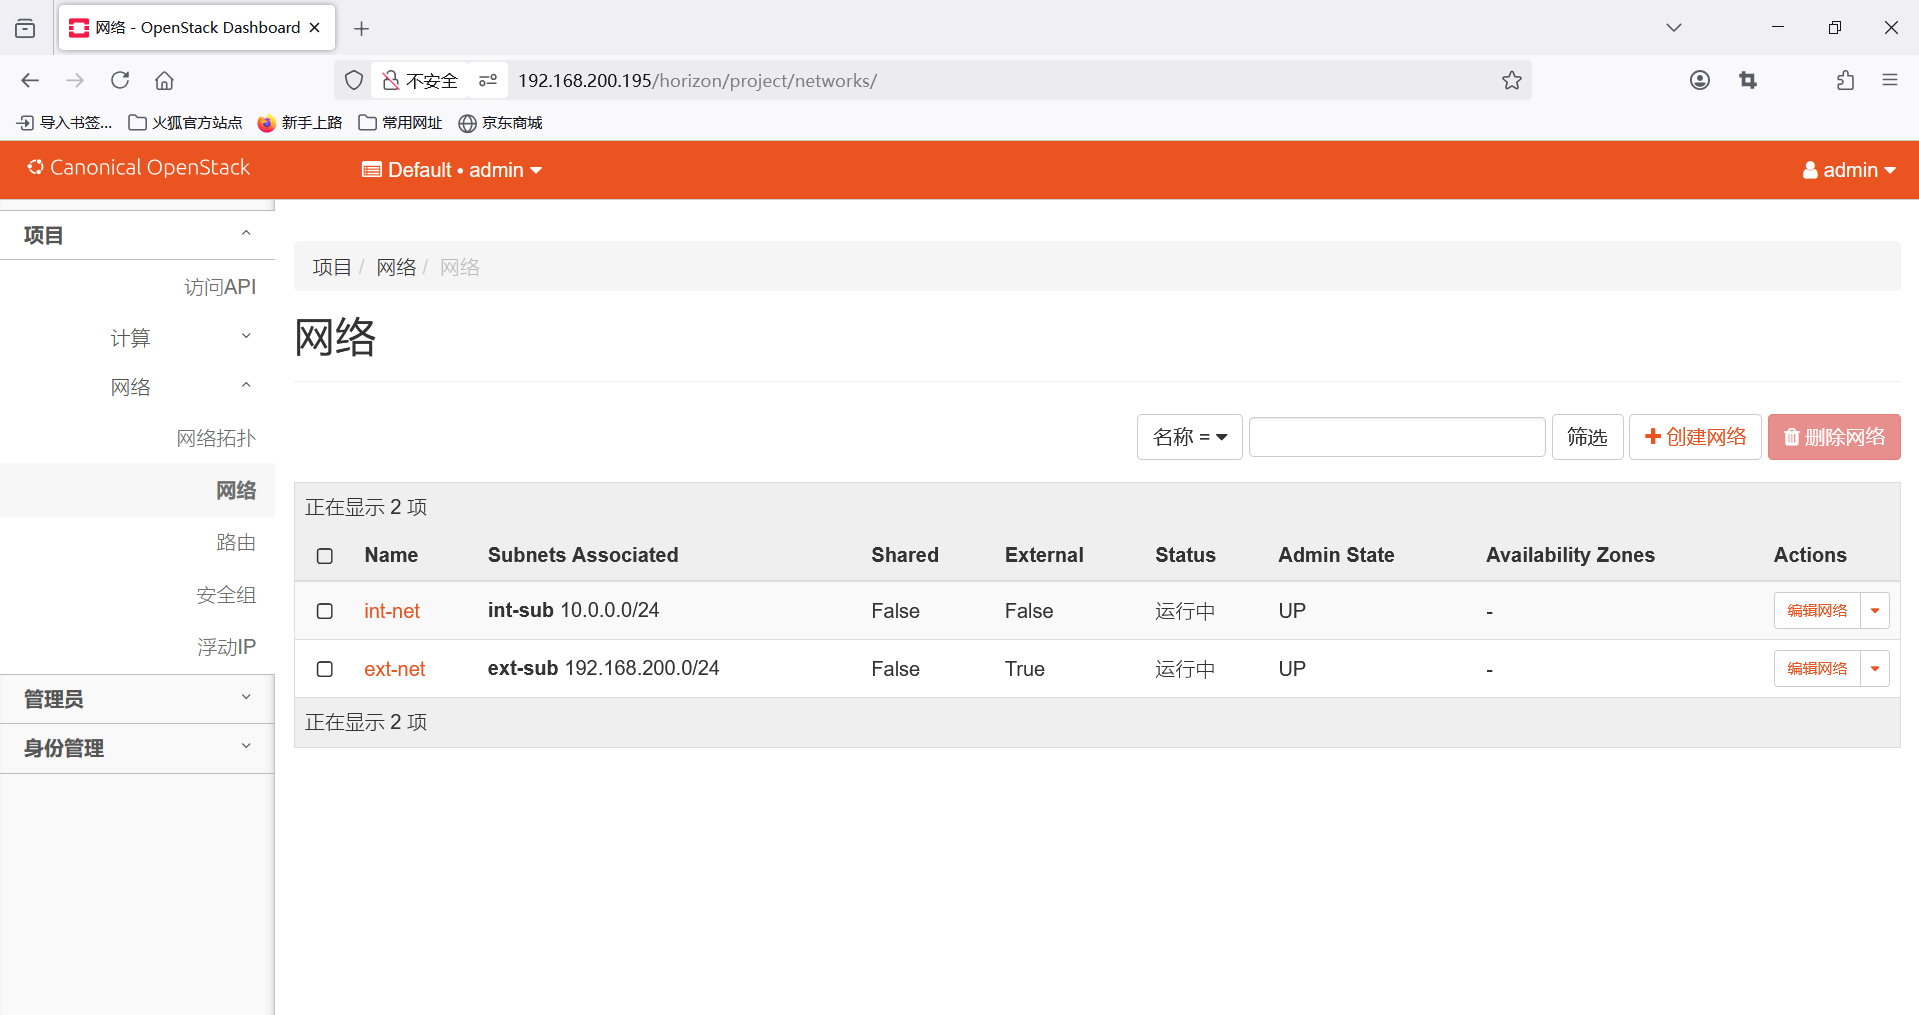Open 安全组 in the sidebar

click(x=226, y=595)
